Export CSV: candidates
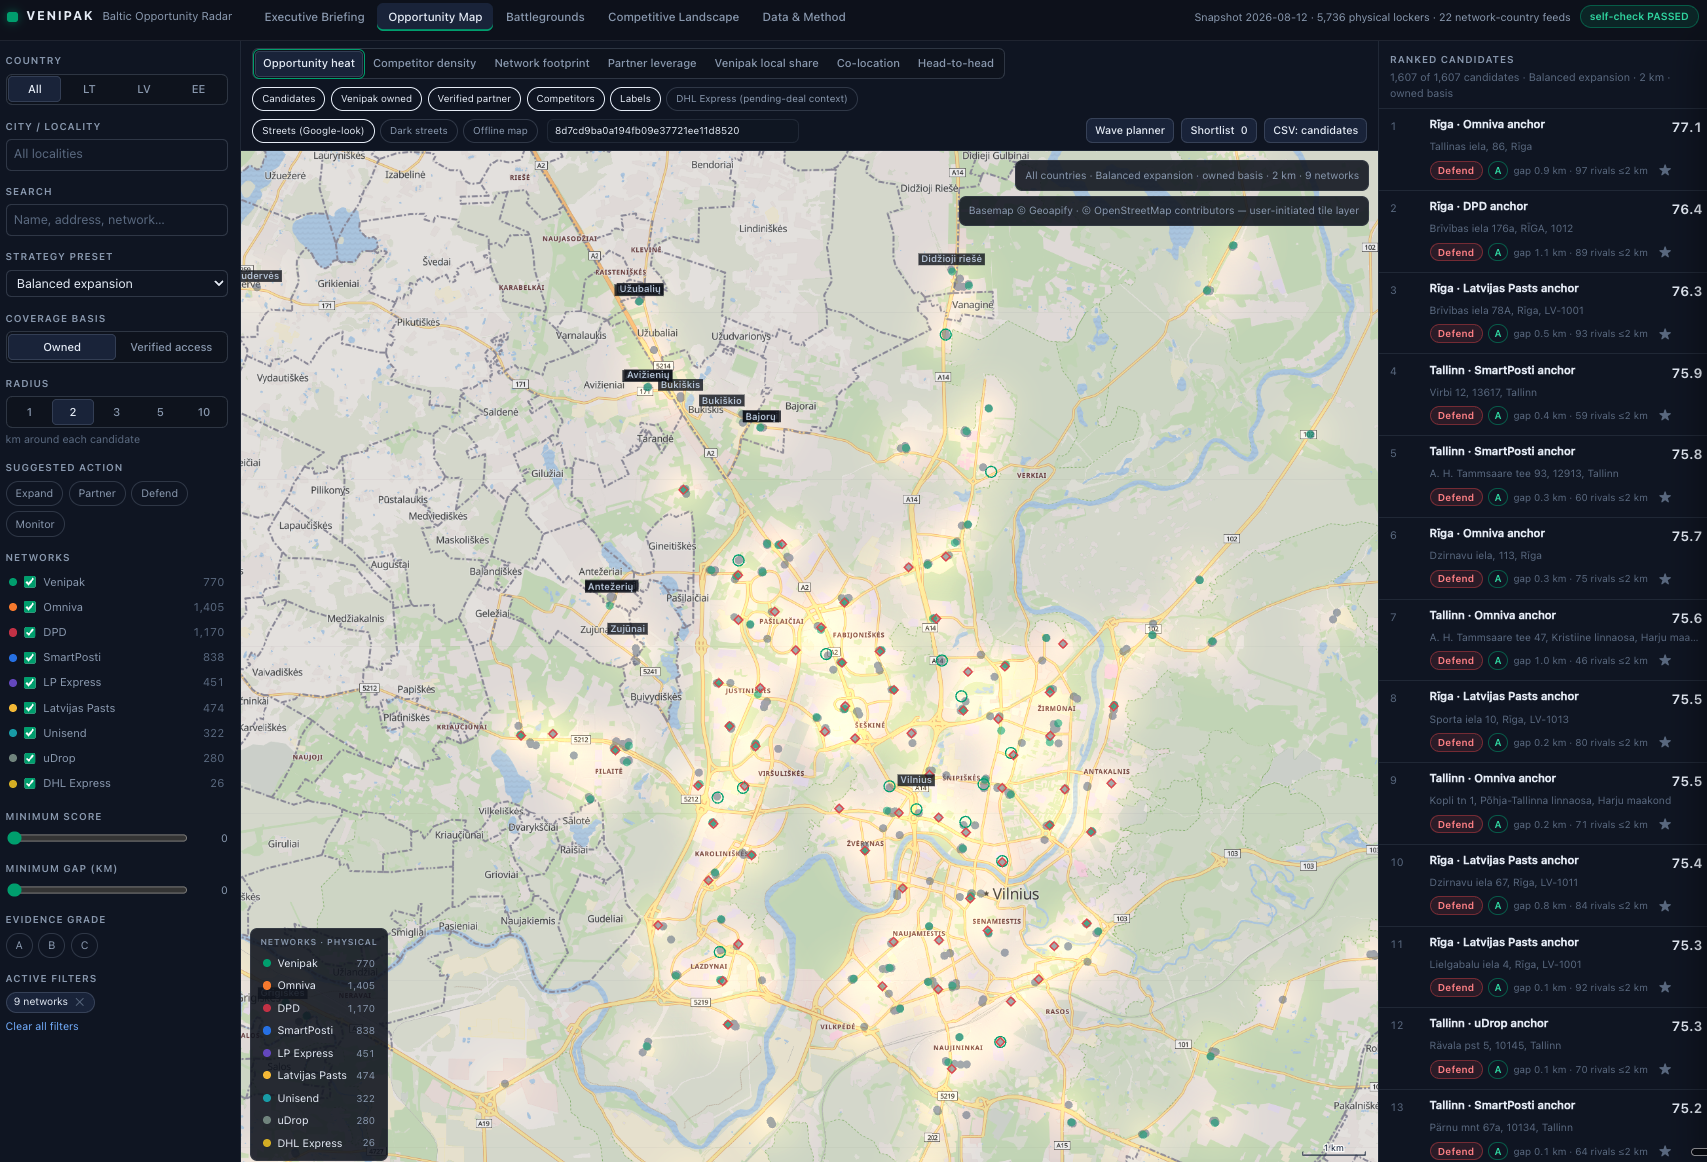Screen dimensions: 1707x1162 1315,130
